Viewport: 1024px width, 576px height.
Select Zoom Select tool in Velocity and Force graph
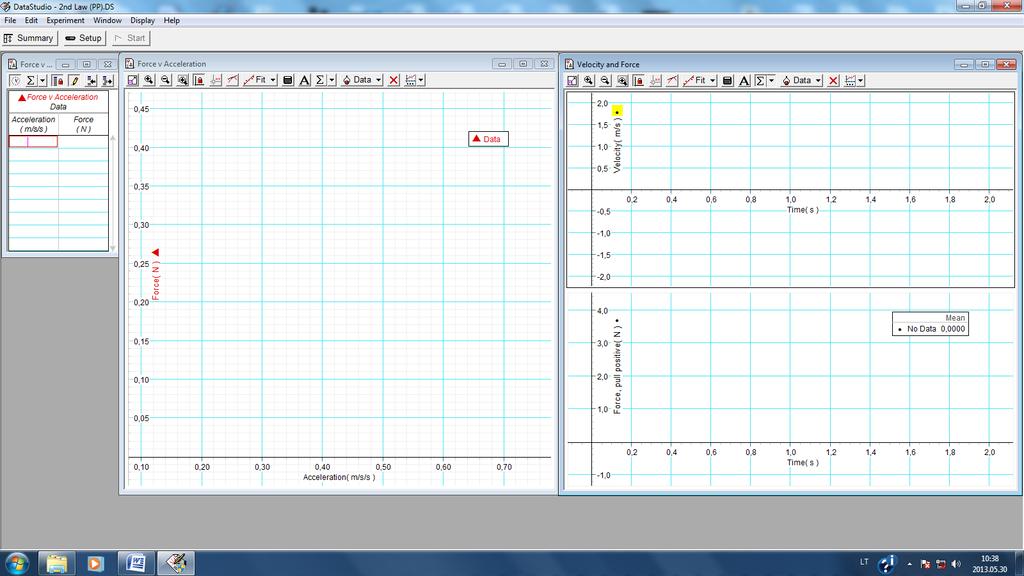pyautogui.click(x=622, y=80)
